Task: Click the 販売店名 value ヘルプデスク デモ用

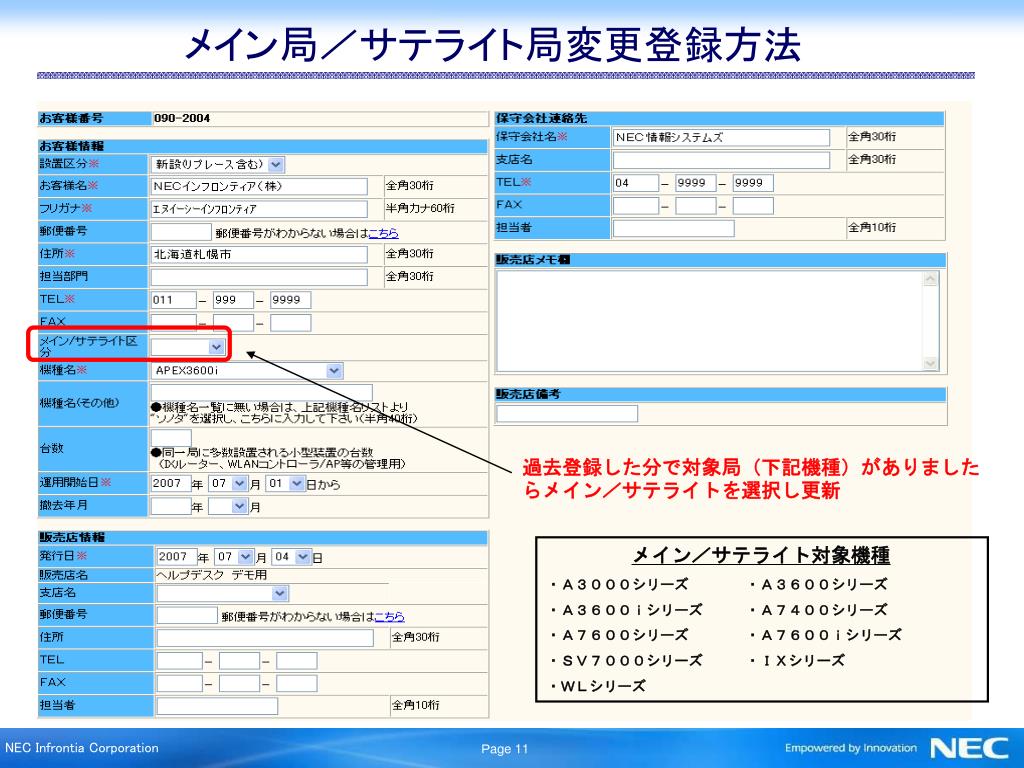Action: click(212, 575)
